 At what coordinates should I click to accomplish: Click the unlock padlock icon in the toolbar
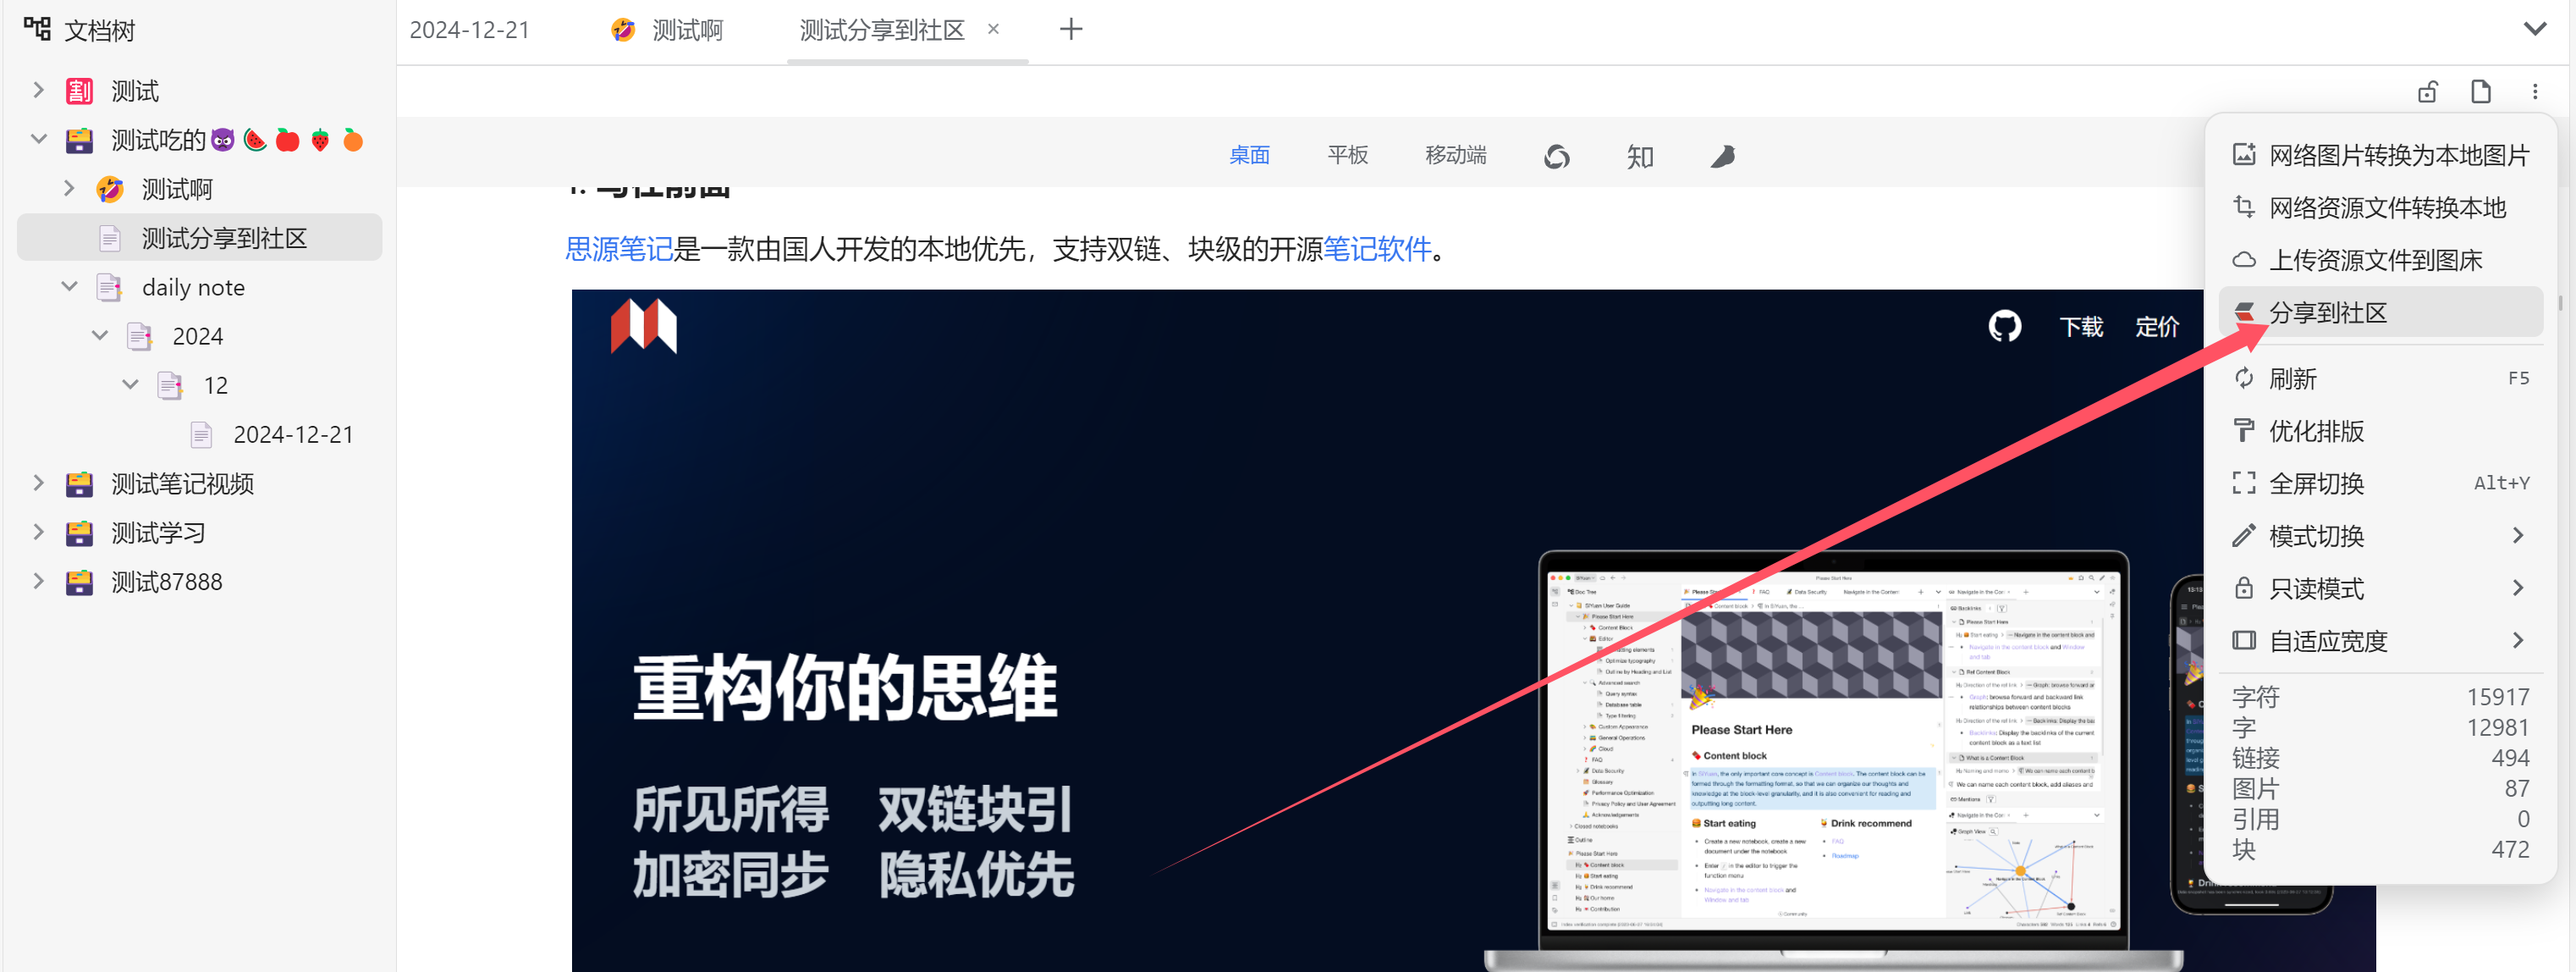pyautogui.click(x=2427, y=92)
